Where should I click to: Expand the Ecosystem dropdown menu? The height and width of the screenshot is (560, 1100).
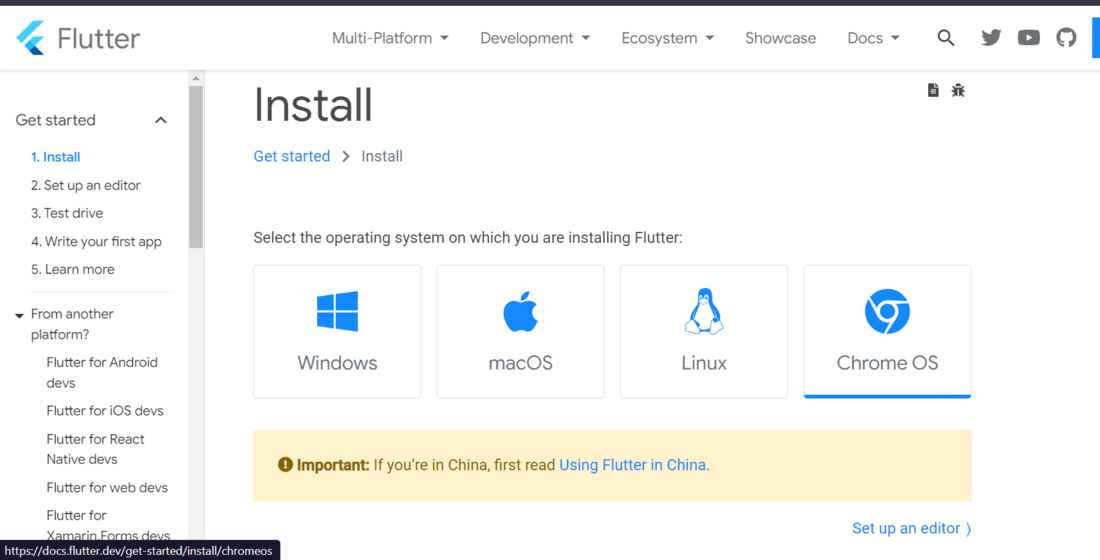click(667, 38)
